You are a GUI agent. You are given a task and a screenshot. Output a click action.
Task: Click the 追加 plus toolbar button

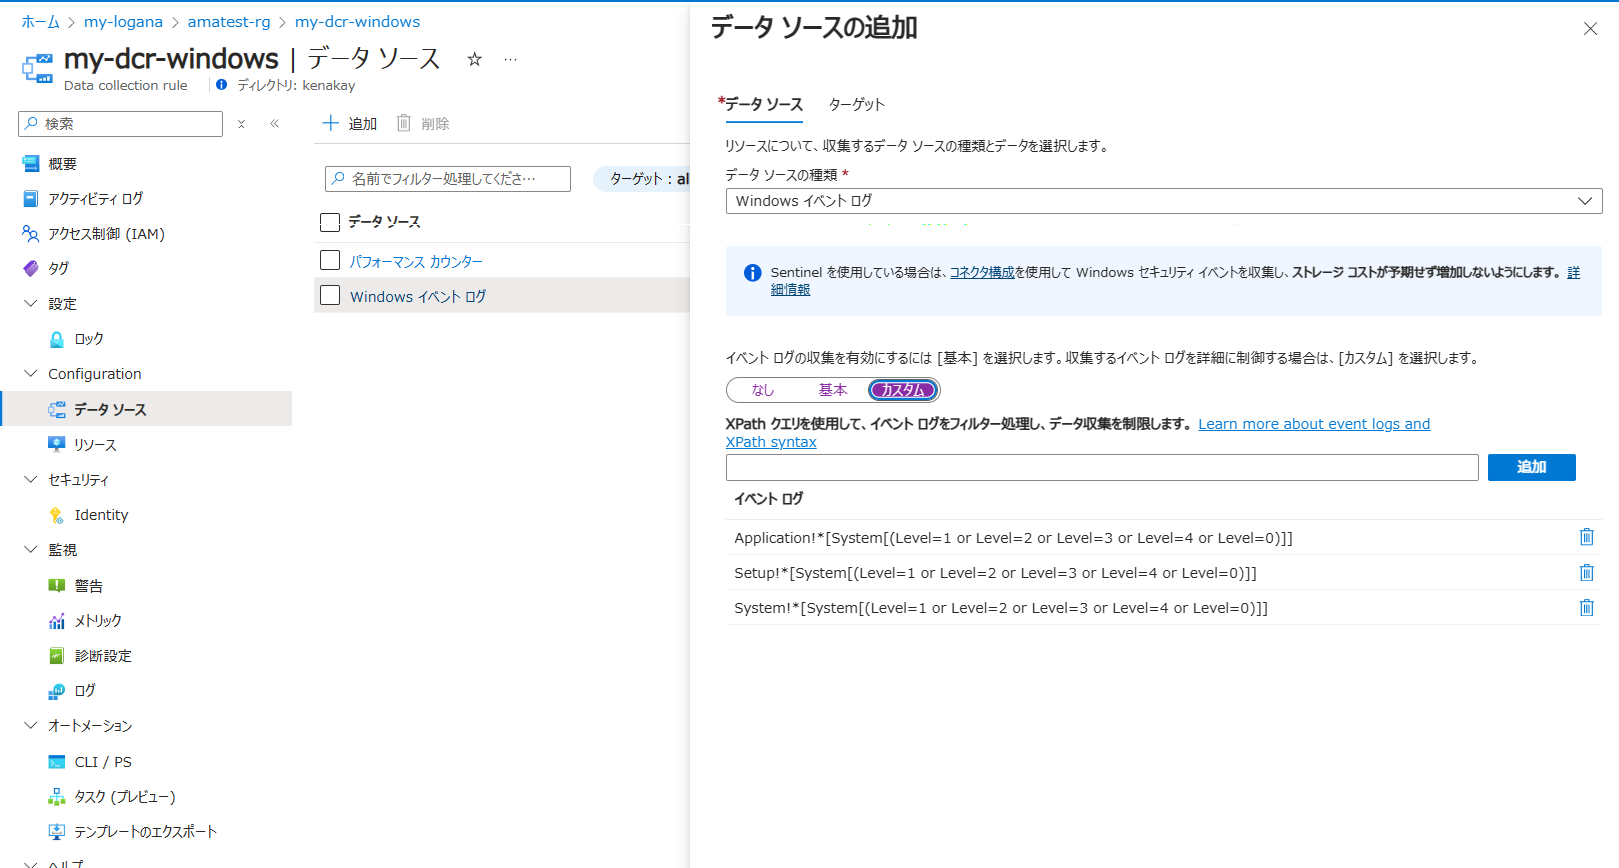350,123
